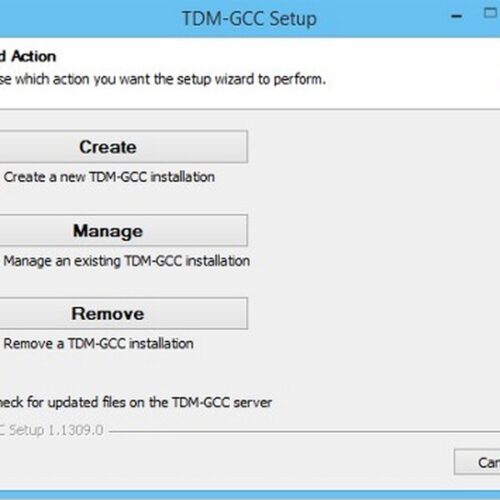Click the 'Manage an existing TDM-GCC installation' description
Viewport: 500px width, 500px height.
[127, 261]
